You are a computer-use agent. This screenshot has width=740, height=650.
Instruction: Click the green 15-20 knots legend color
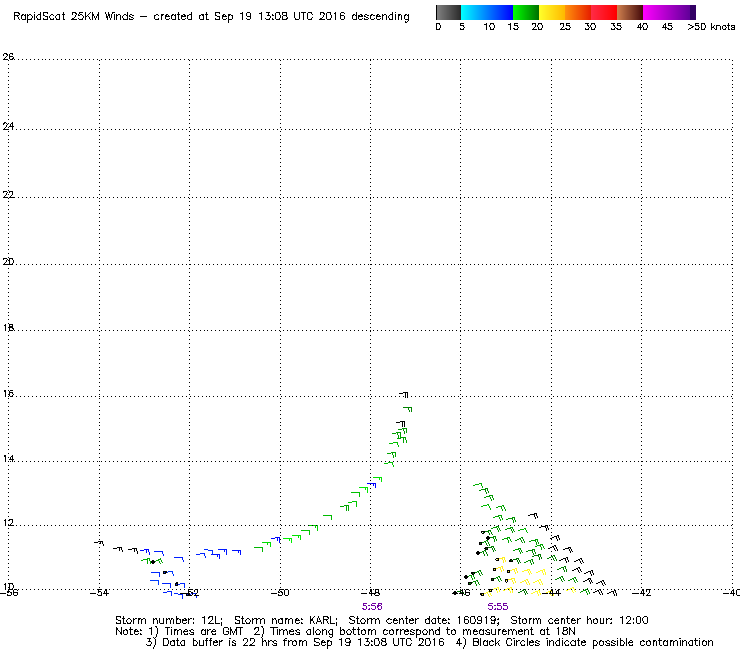(x=526, y=12)
